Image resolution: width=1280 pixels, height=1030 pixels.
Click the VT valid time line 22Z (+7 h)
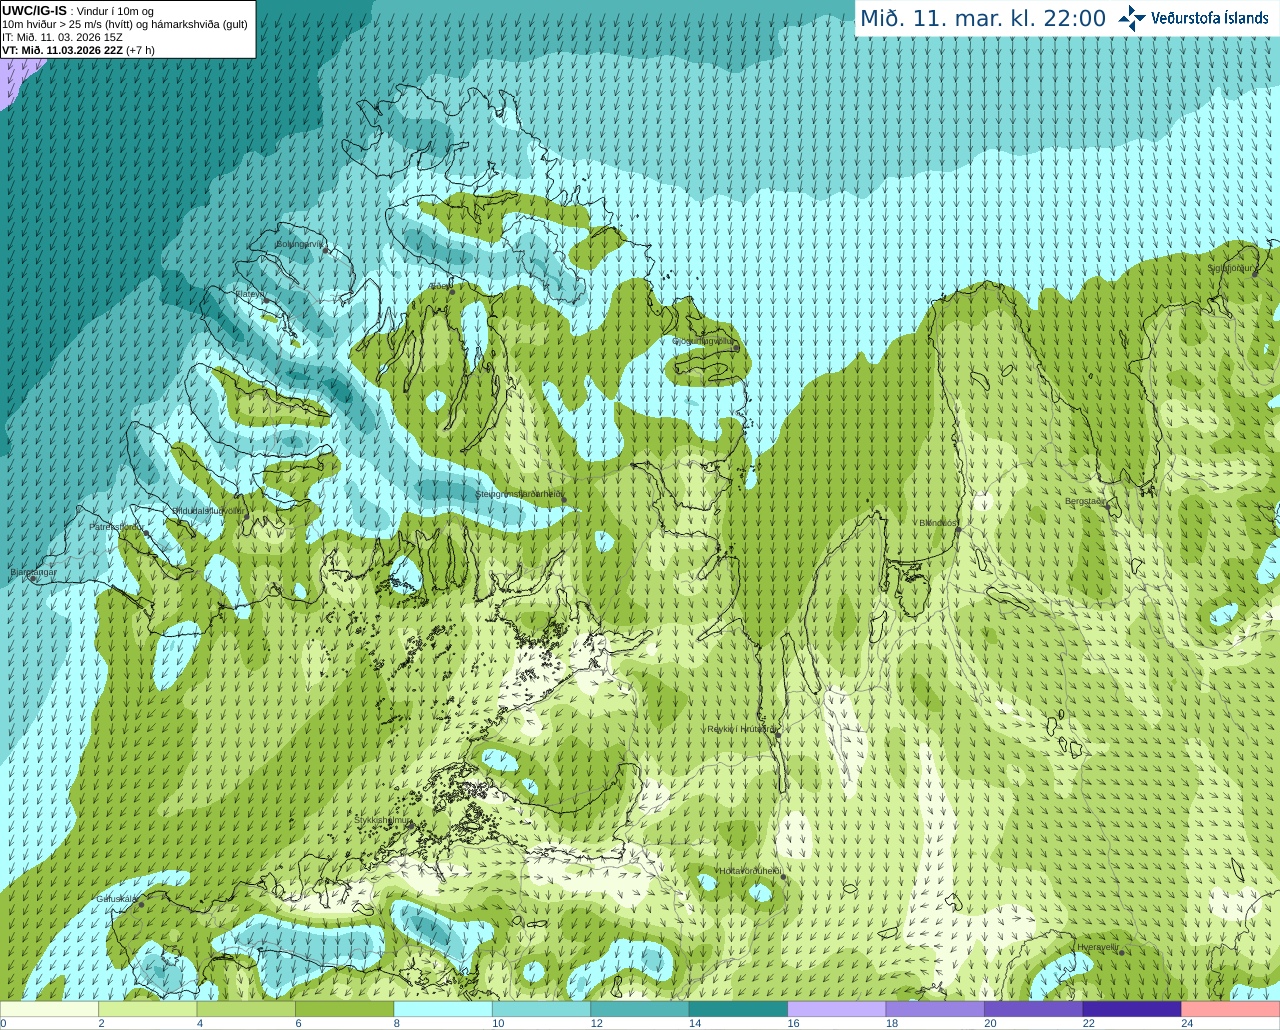coord(78,50)
